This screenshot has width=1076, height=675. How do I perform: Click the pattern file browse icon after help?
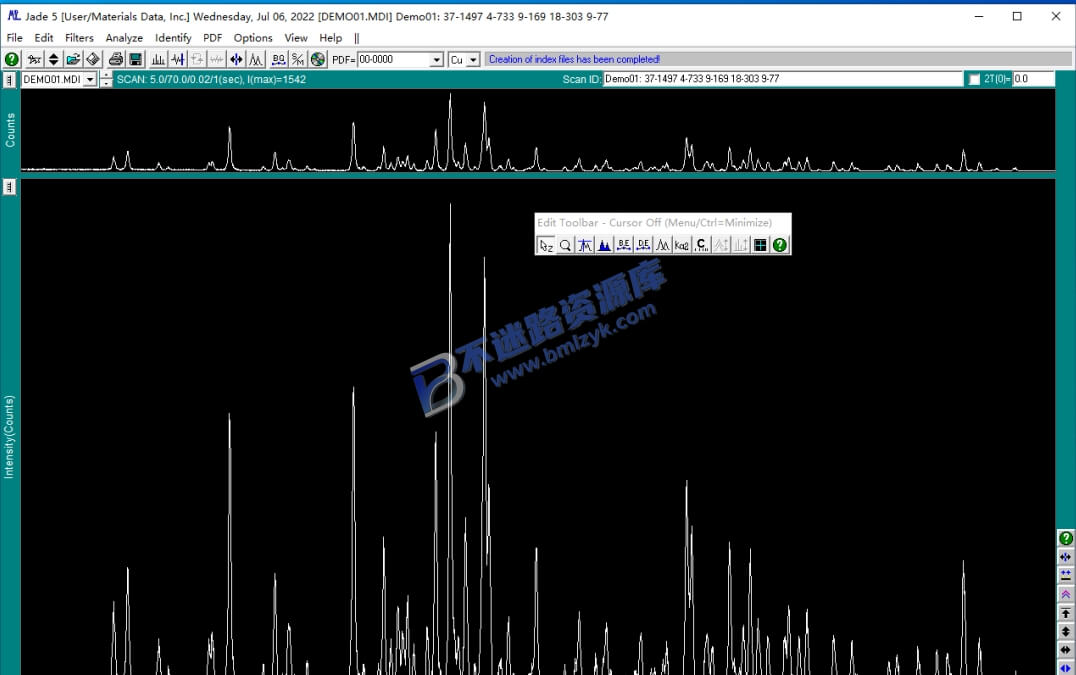click(34, 60)
